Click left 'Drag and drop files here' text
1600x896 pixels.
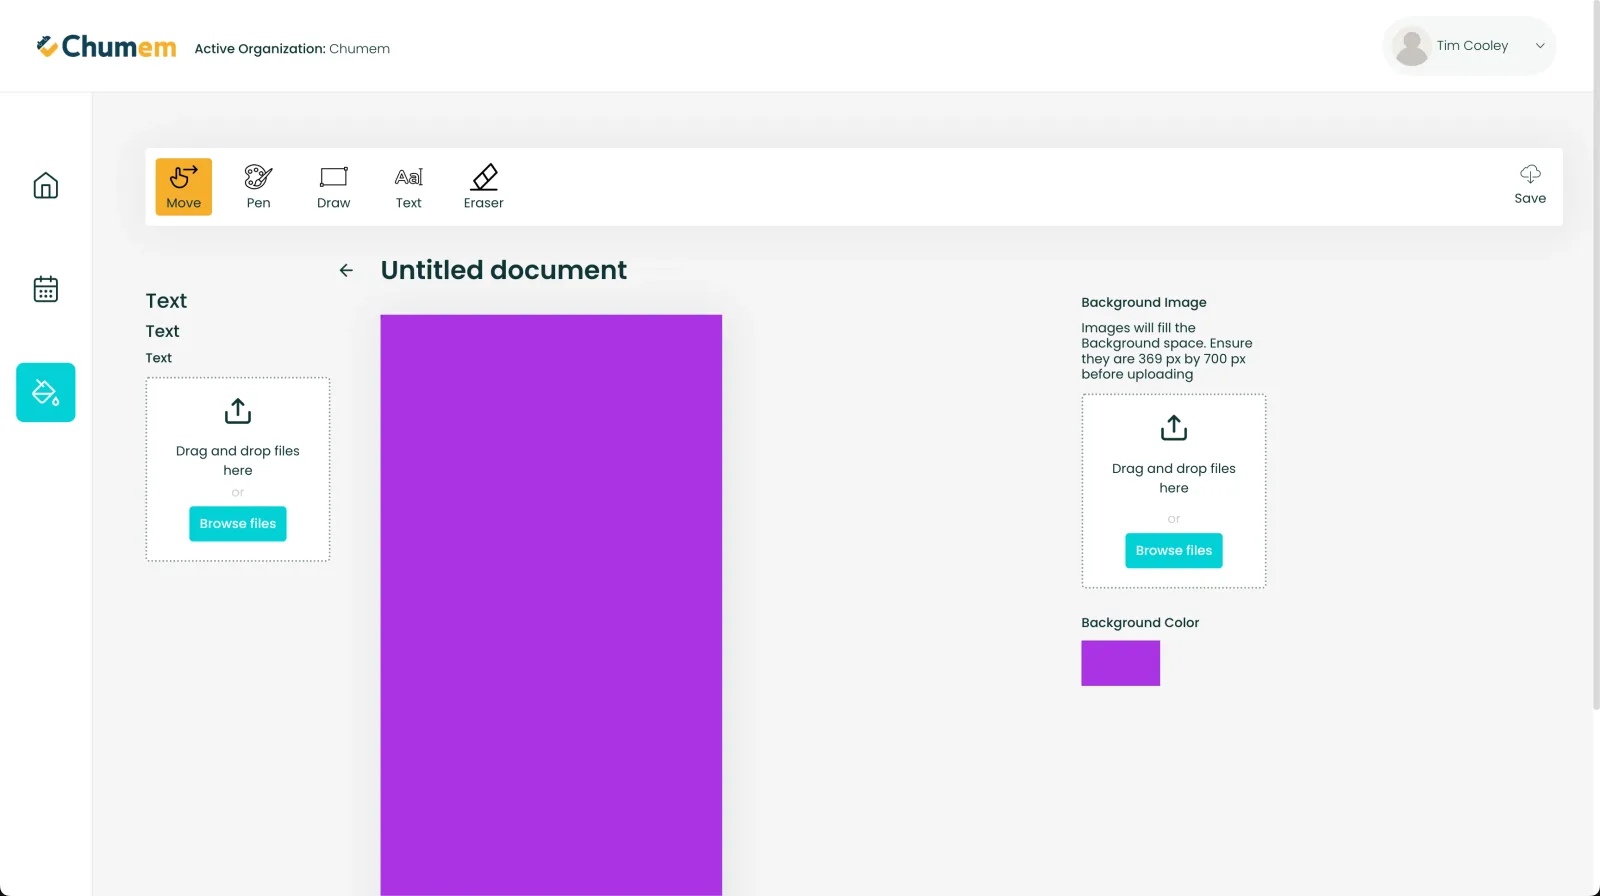pyautogui.click(x=238, y=461)
